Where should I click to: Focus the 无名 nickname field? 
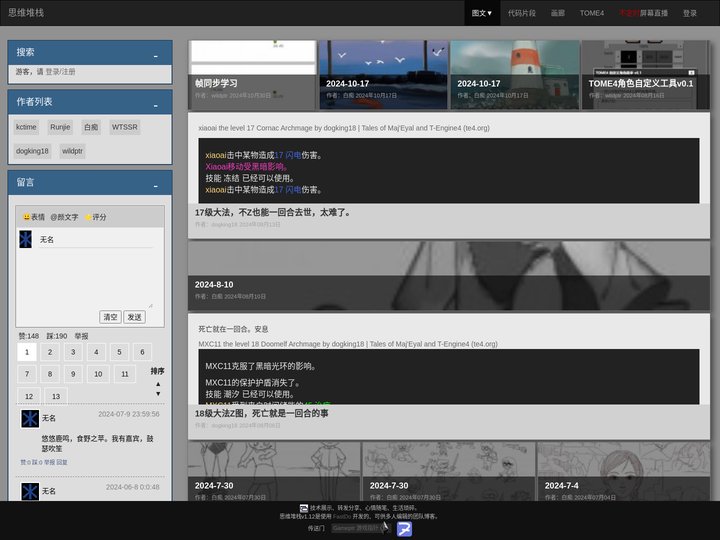coord(96,240)
